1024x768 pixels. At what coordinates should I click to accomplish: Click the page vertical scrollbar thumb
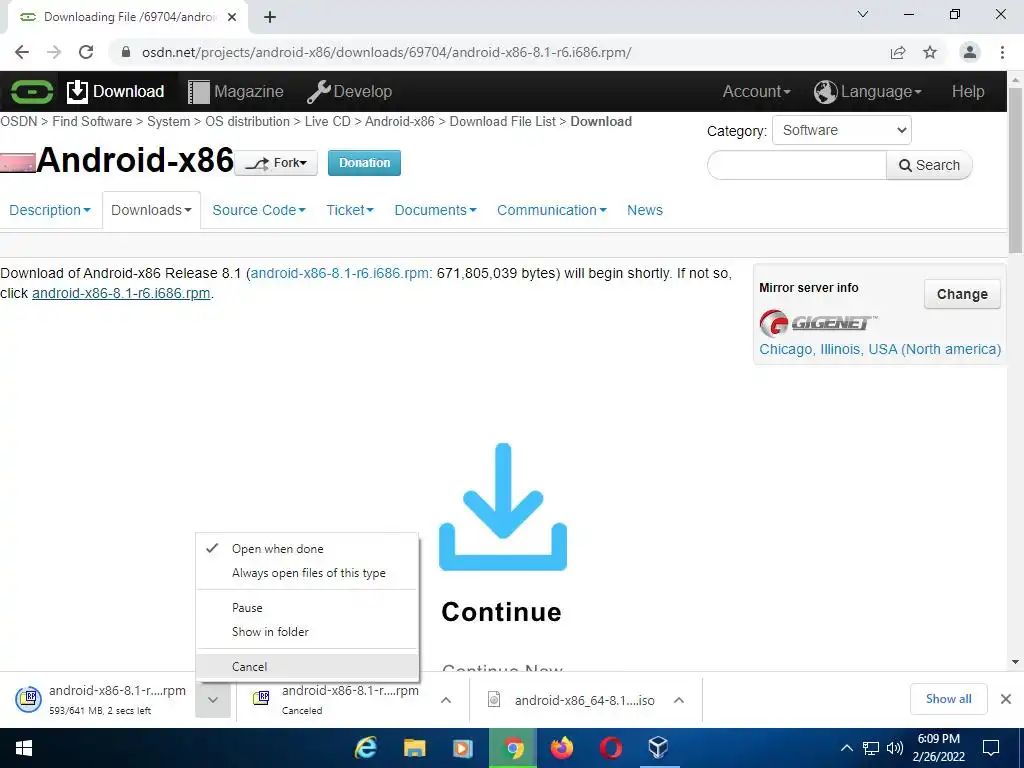coord(1015,168)
